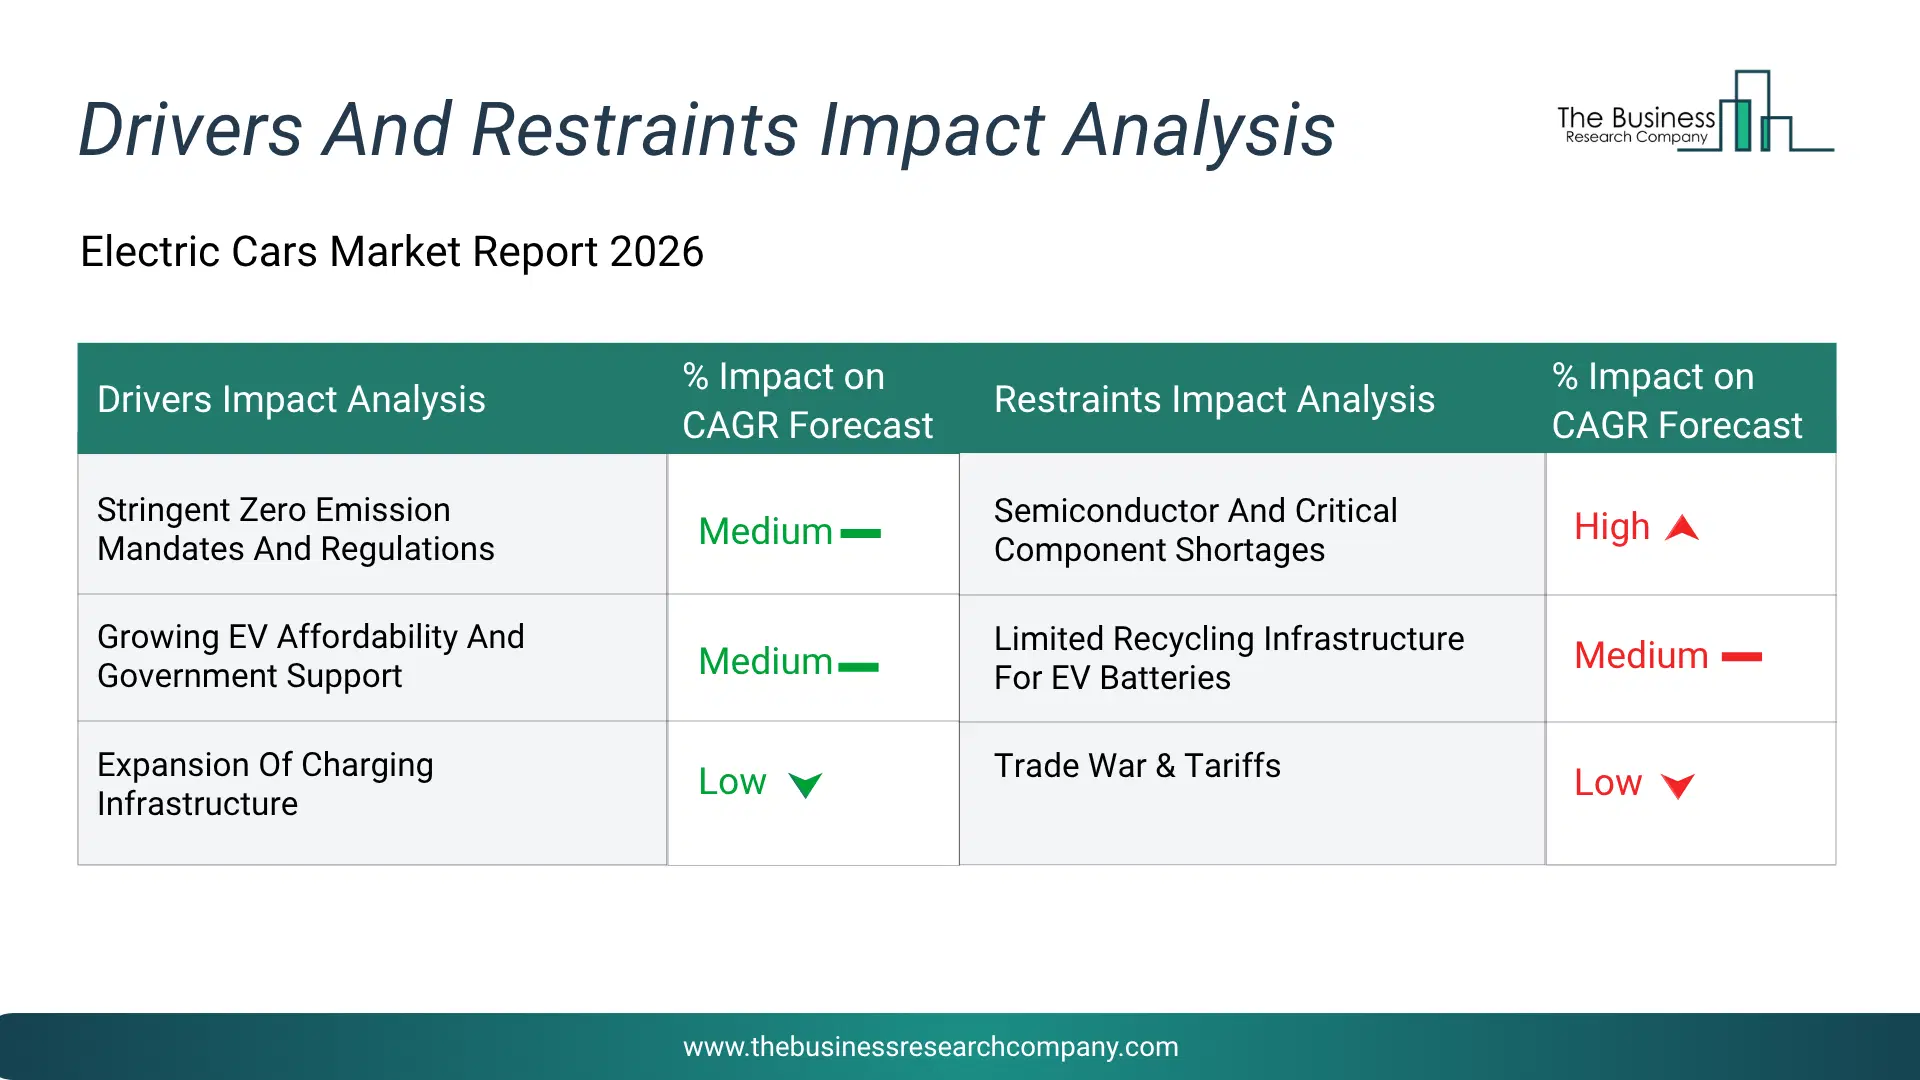Click green Medium text for Growing EV Affordability

tap(766, 662)
